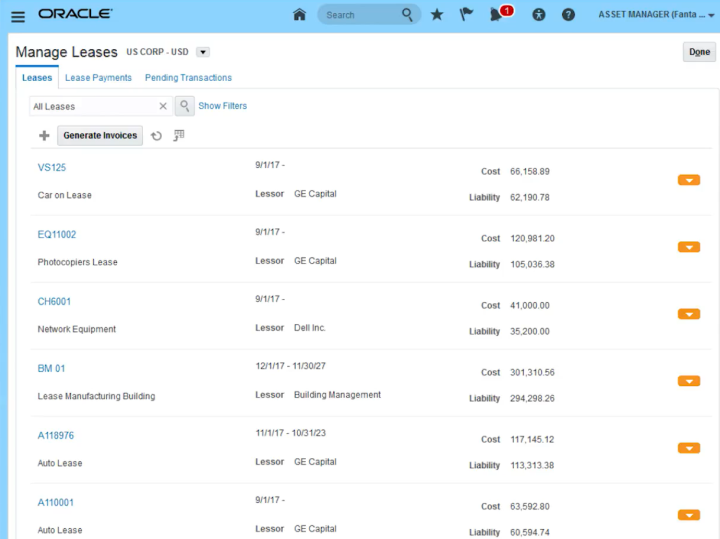The width and height of the screenshot is (720, 539).
Task: Go to the Home icon
Action: 299,15
